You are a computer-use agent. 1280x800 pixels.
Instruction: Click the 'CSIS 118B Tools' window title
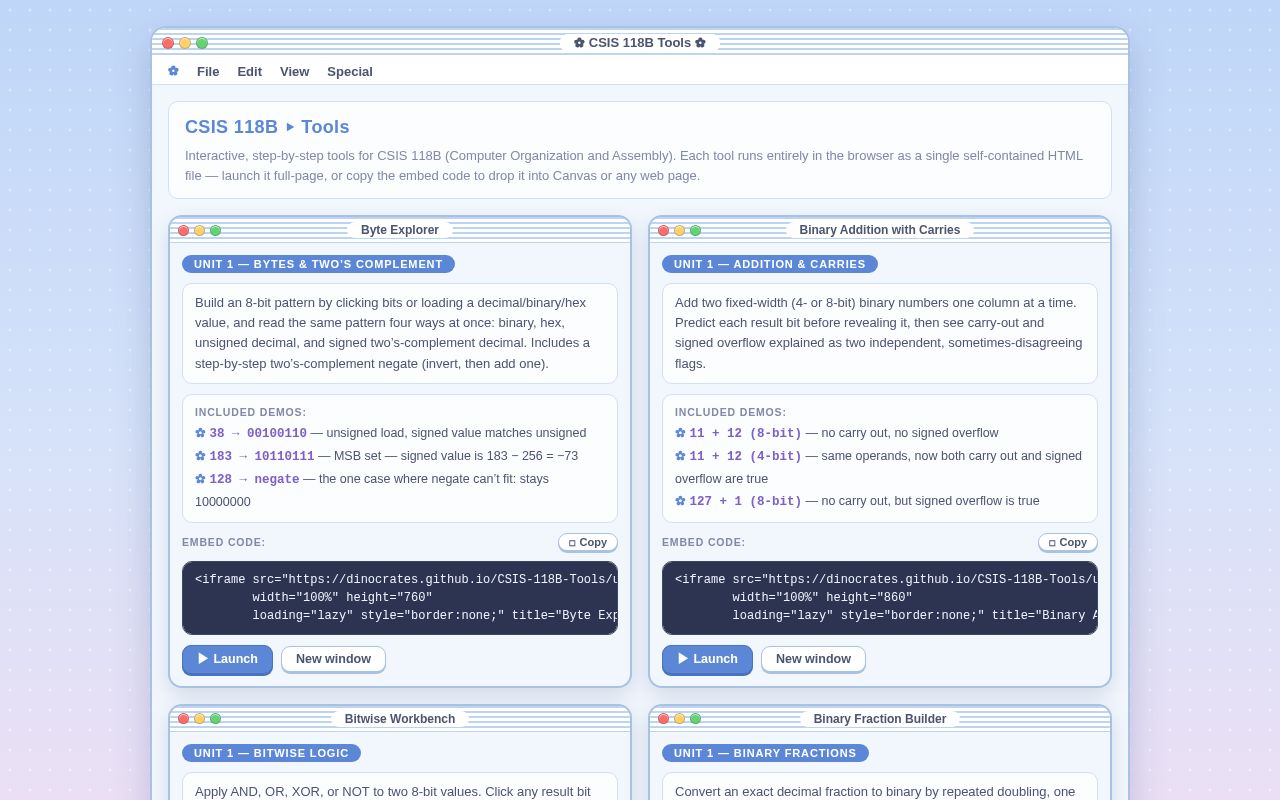pyautogui.click(x=640, y=43)
